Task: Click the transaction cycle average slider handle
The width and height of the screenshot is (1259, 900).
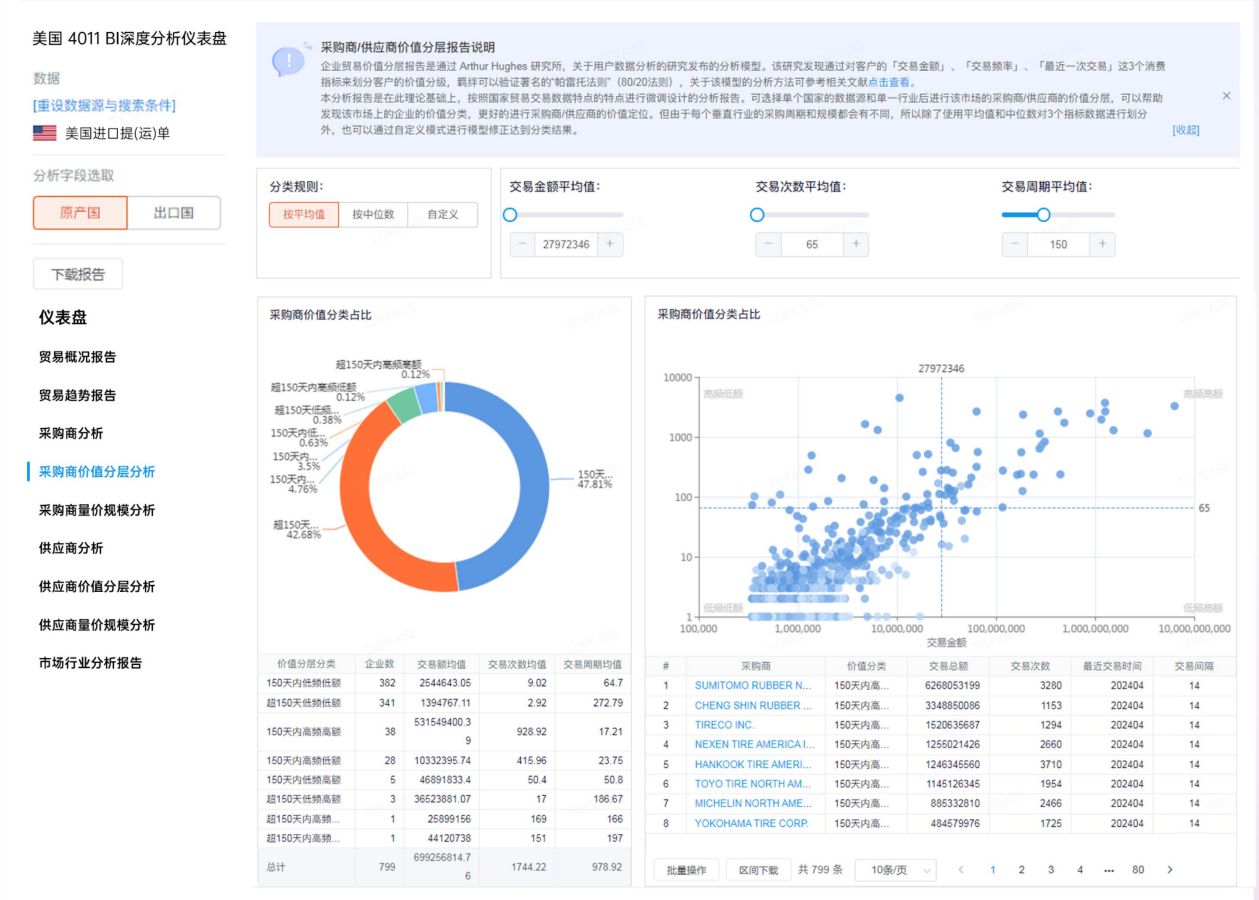Action: point(1044,215)
